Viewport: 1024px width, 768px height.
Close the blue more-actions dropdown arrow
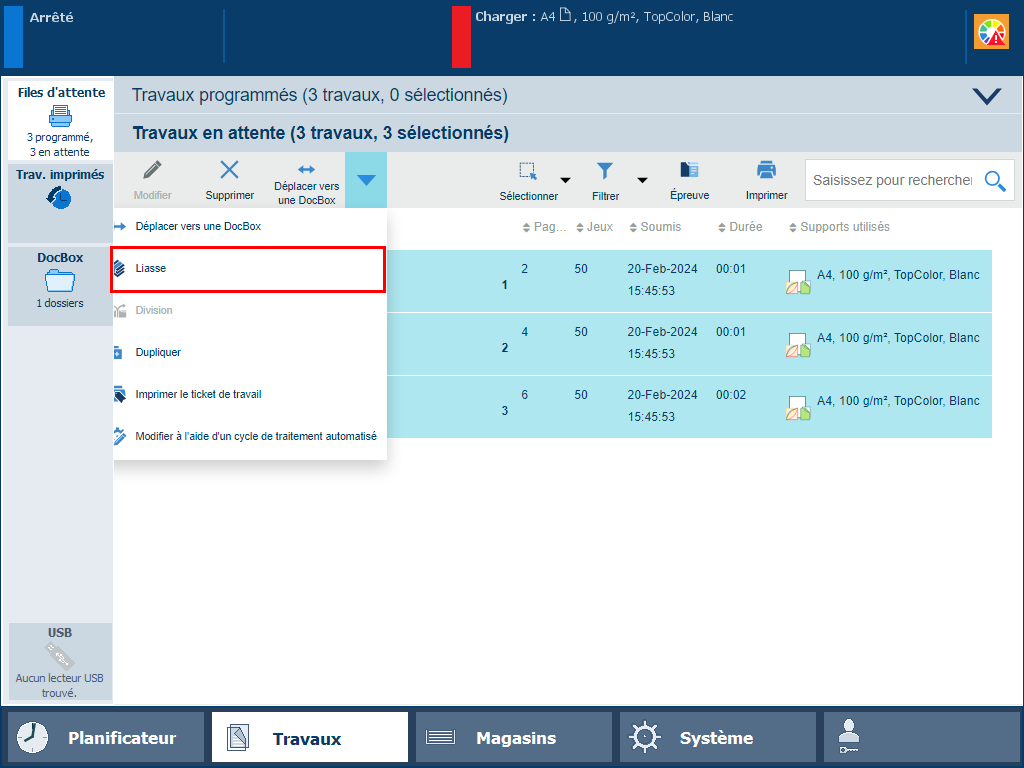[366, 180]
